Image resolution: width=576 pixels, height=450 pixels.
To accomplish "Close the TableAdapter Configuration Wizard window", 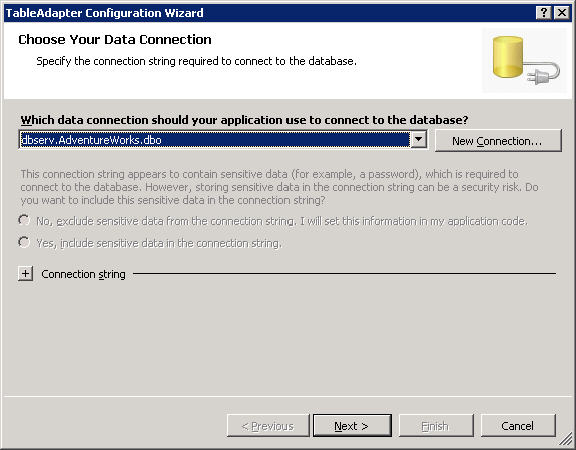I will point(562,13).
